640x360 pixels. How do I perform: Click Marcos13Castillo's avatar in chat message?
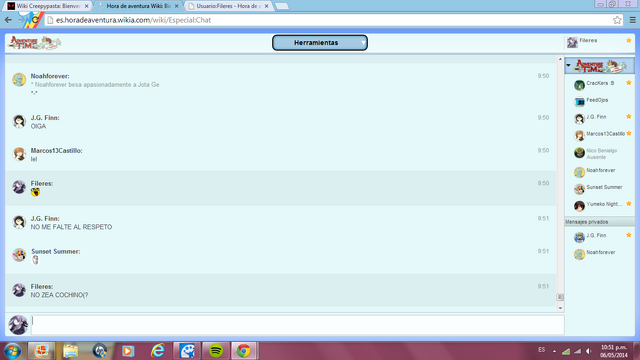pos(19,154)
